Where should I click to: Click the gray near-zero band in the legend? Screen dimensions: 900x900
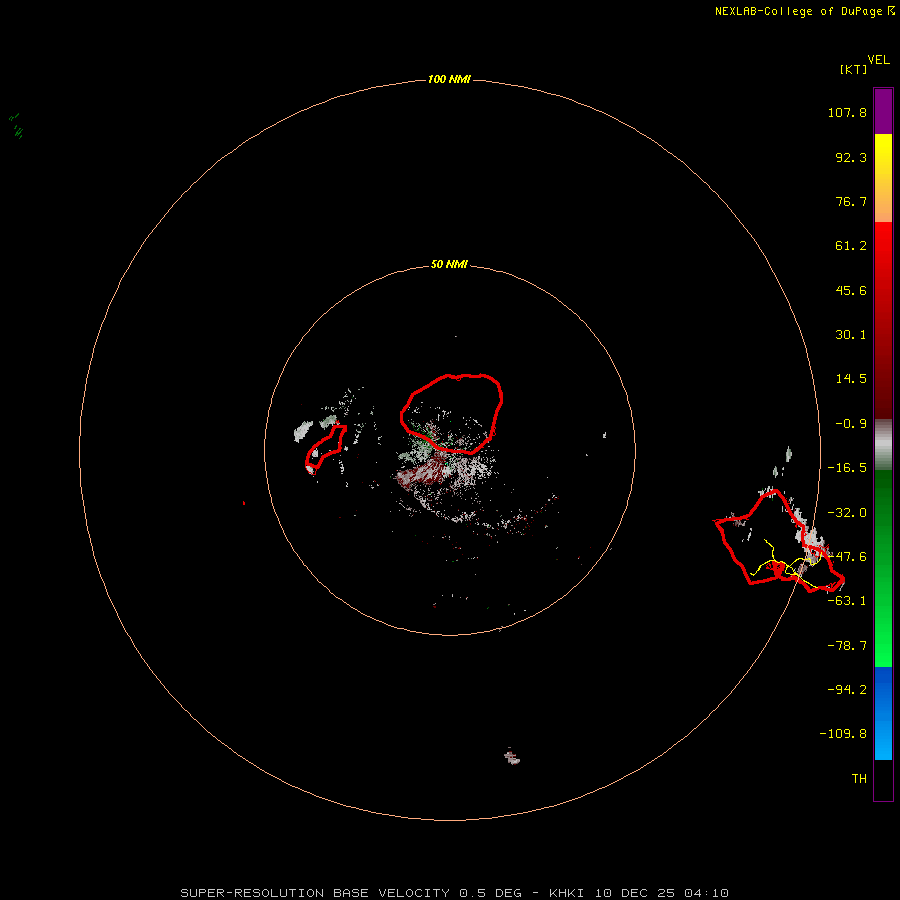pyautogui.click(x=883, y=445)
